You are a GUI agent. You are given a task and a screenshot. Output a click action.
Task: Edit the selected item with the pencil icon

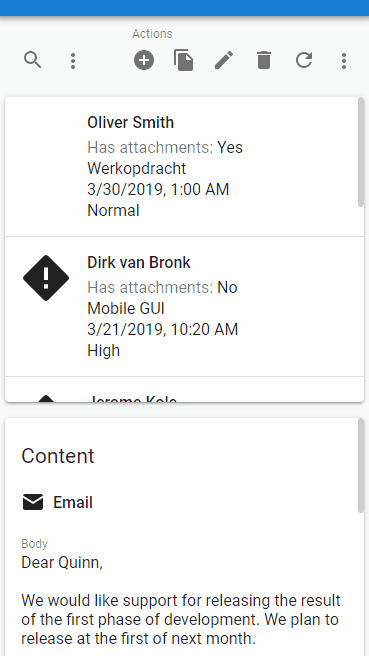point(224,60)
